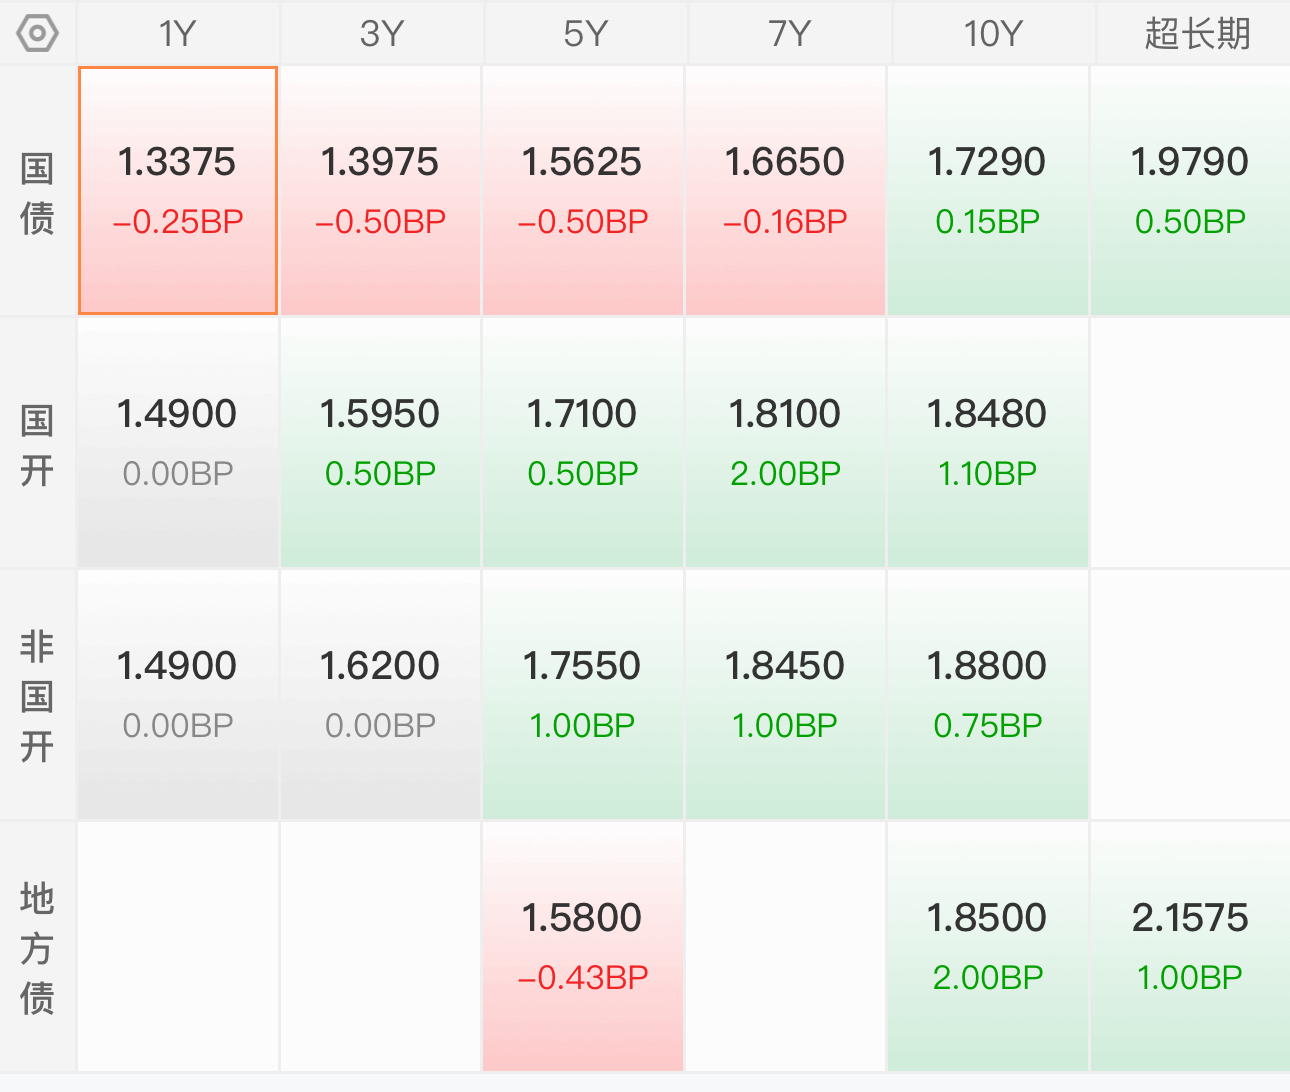The image size is (1290, 1092).
Task: Select the 国开 7Y cell 1.8100
Action: pos(785,443)
